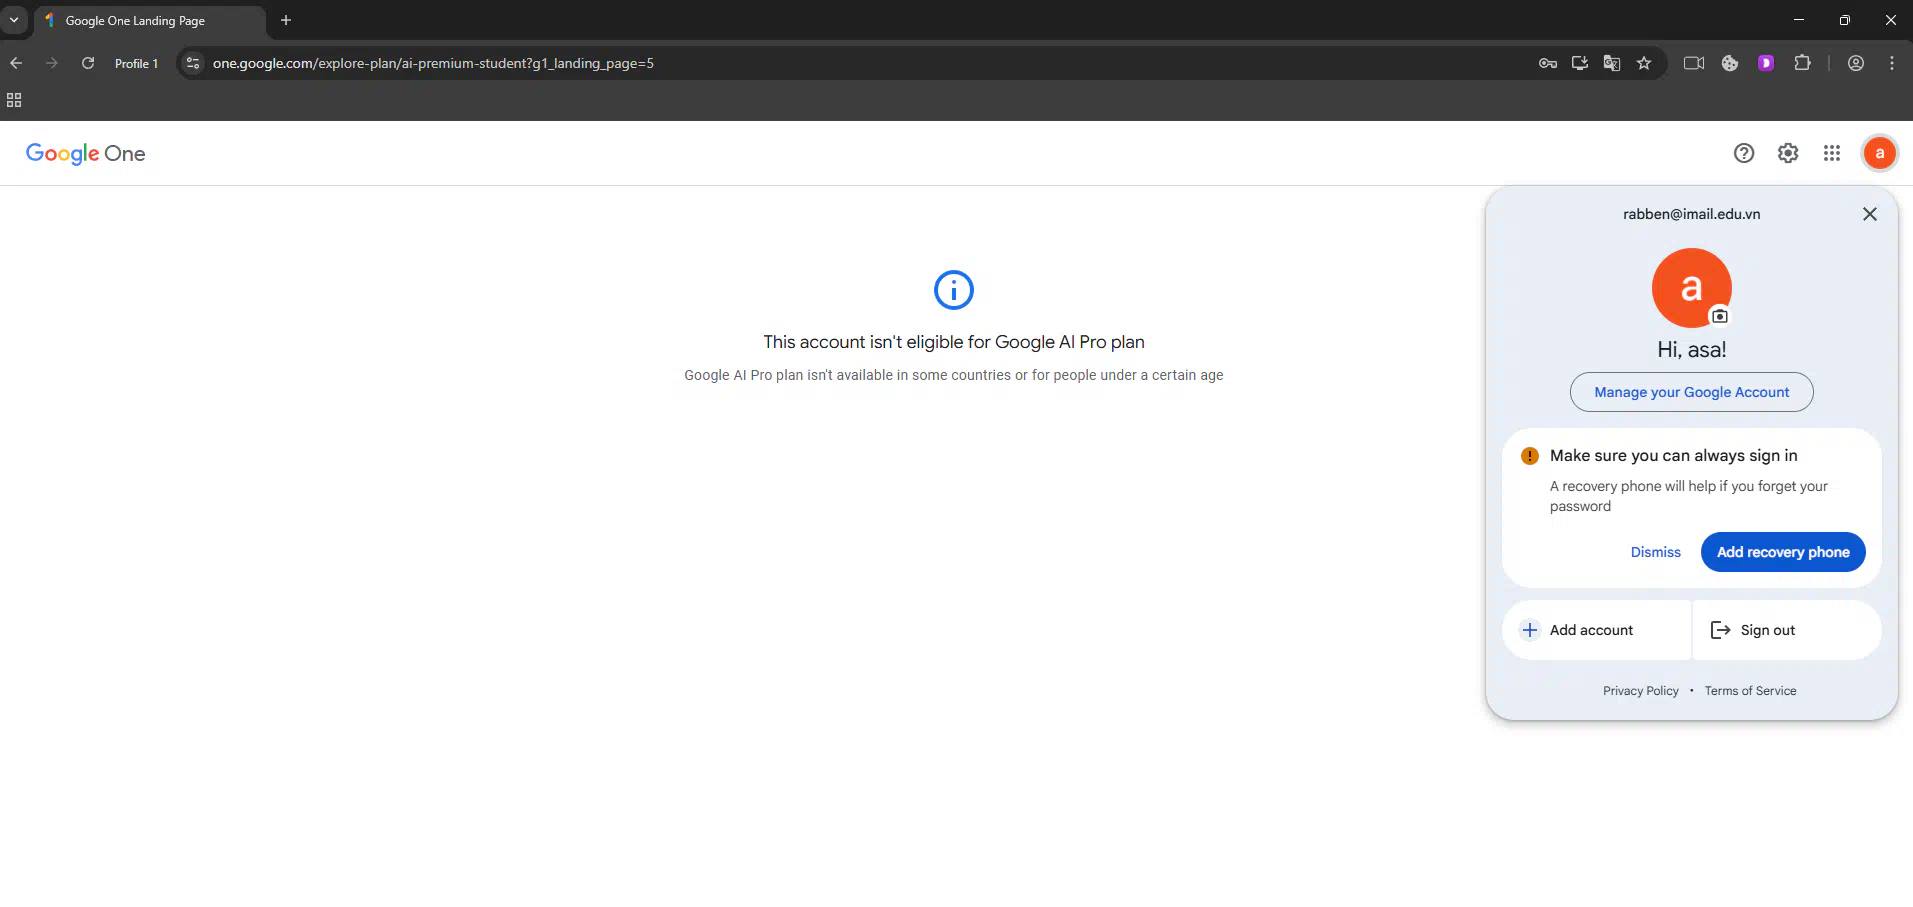Click the orange warning icon
The height and width of the screenshot is (907, 1913).
coord(1530,456)
